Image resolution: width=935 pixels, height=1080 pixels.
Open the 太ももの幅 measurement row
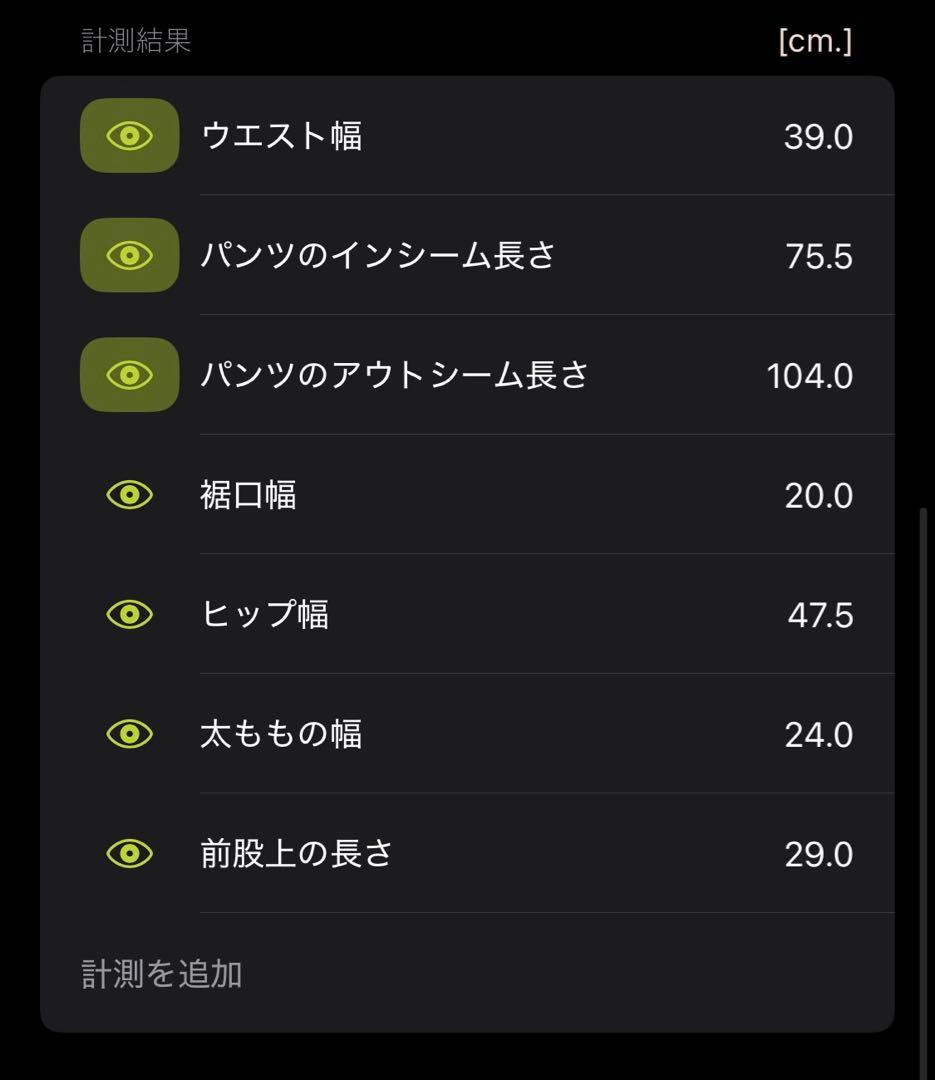[281, 734]
